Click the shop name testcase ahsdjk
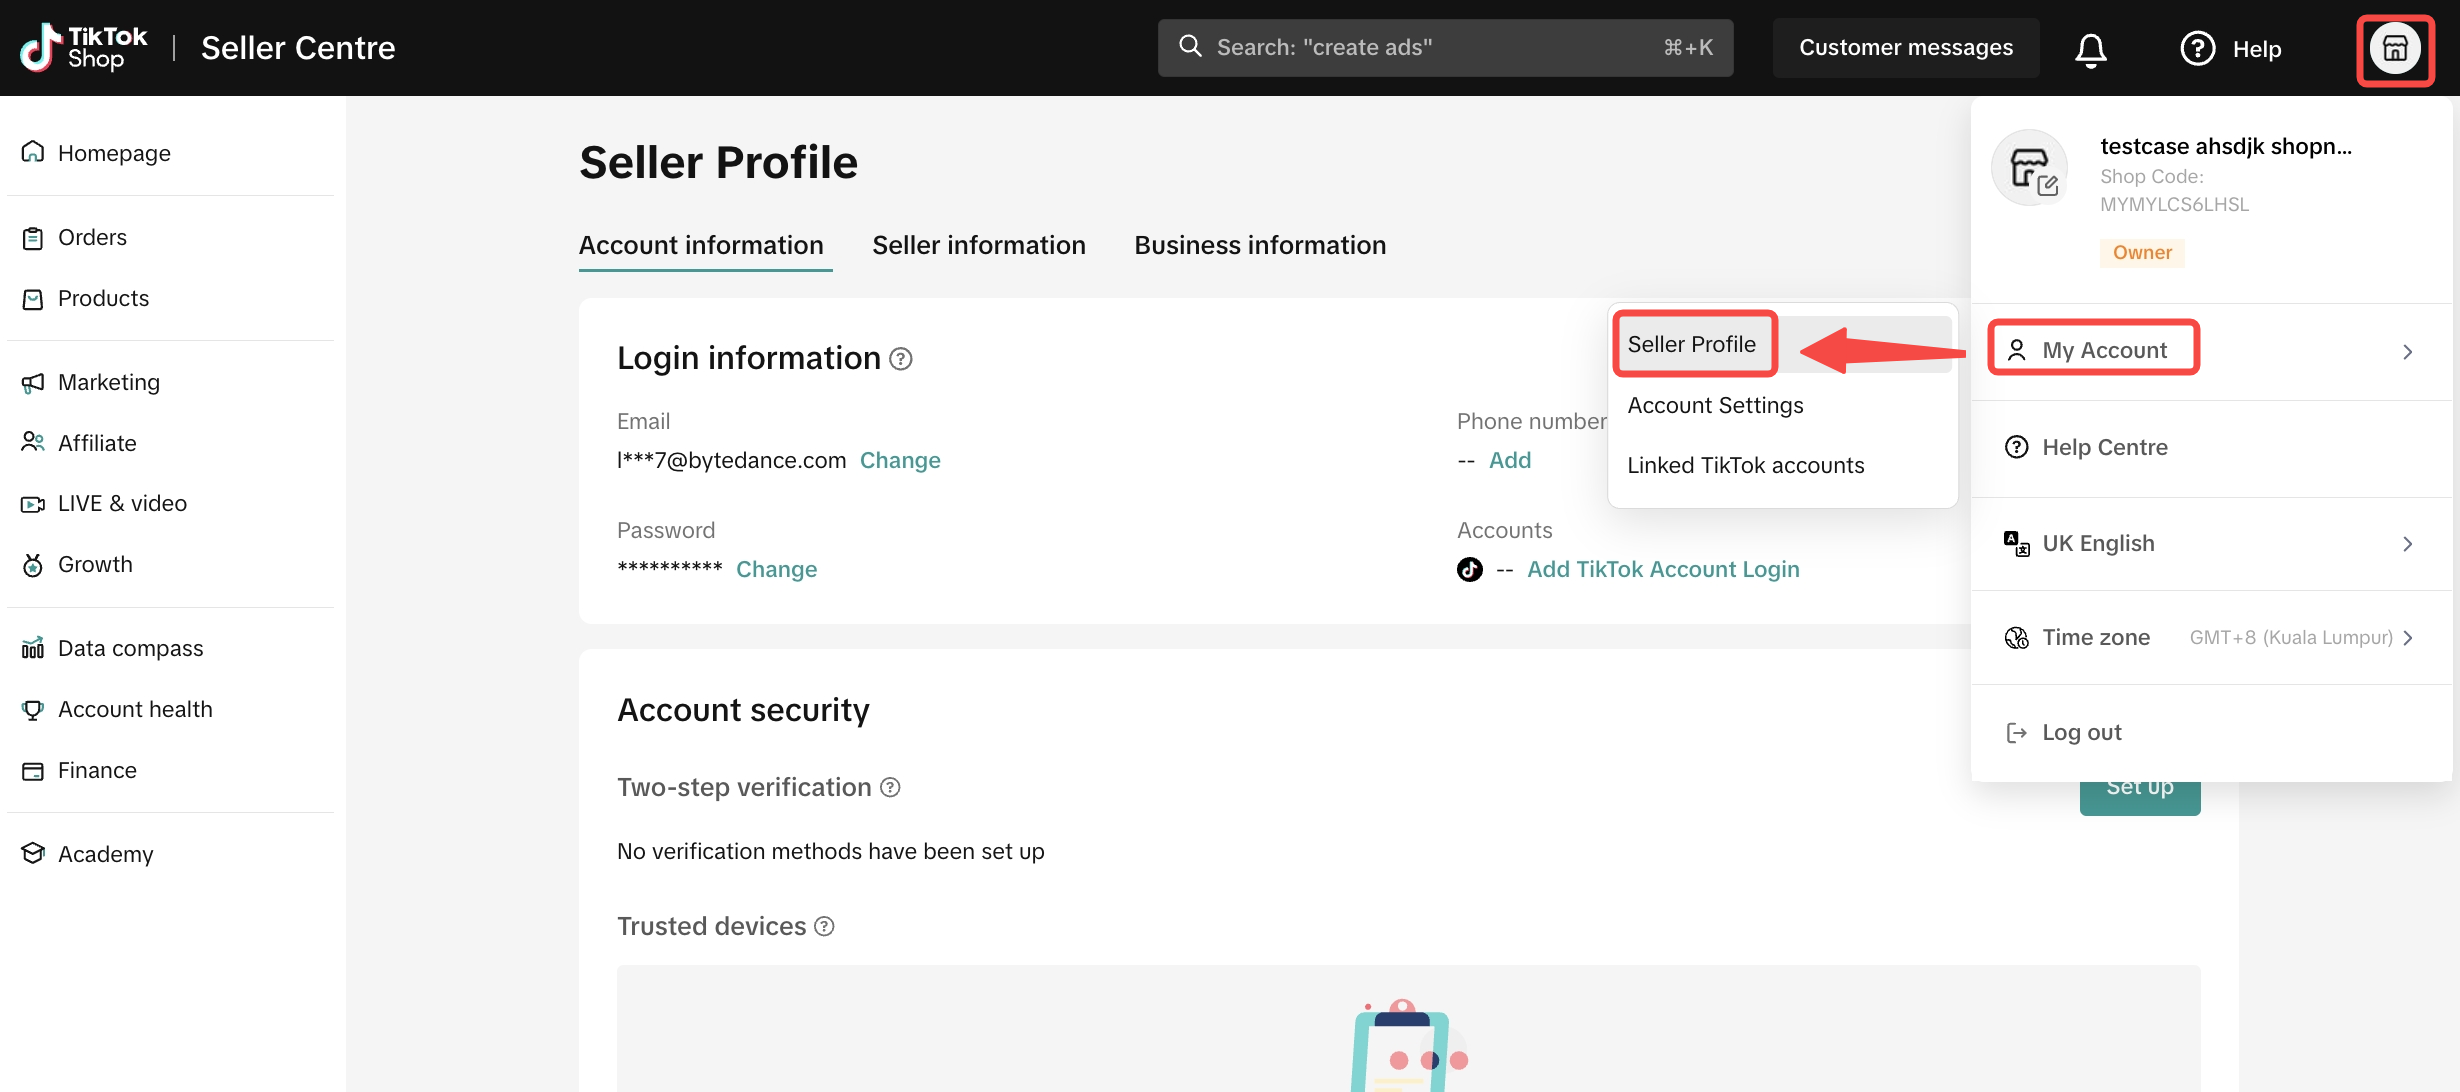This screenshot has width=2460, height=1092. (x=2226, y=146)
